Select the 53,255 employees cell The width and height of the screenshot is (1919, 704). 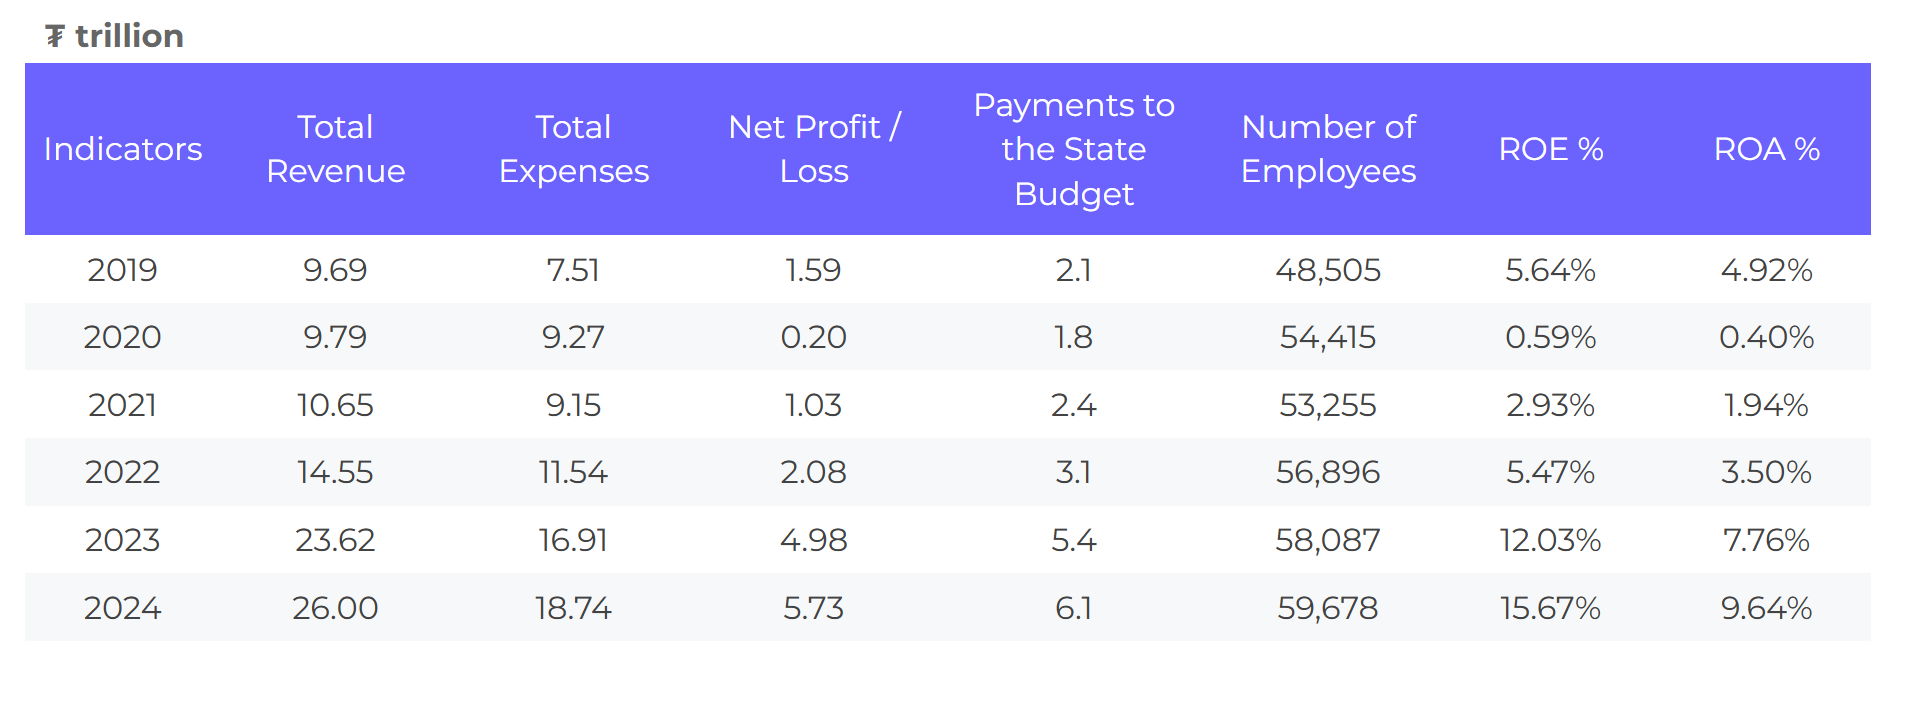1328,405
